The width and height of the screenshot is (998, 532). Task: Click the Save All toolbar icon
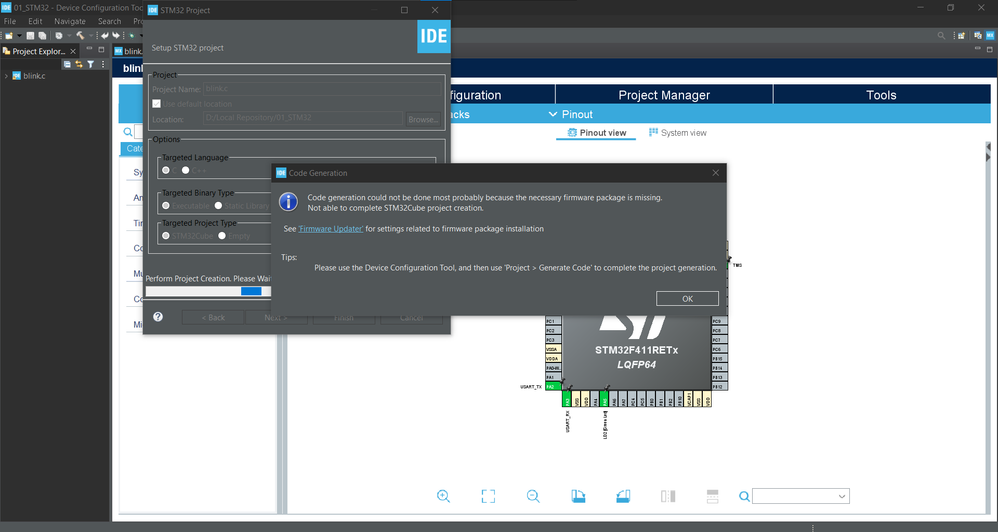42,36
